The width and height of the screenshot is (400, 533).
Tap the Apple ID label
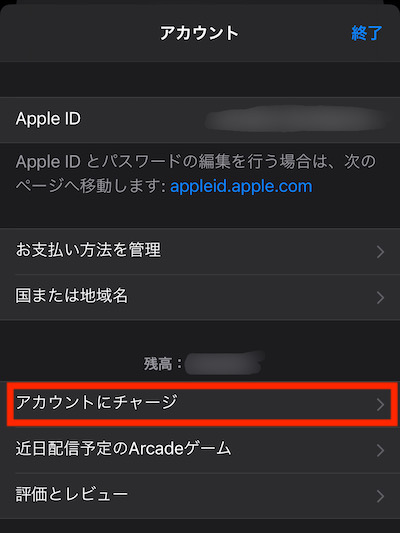[x=48, y=119]
